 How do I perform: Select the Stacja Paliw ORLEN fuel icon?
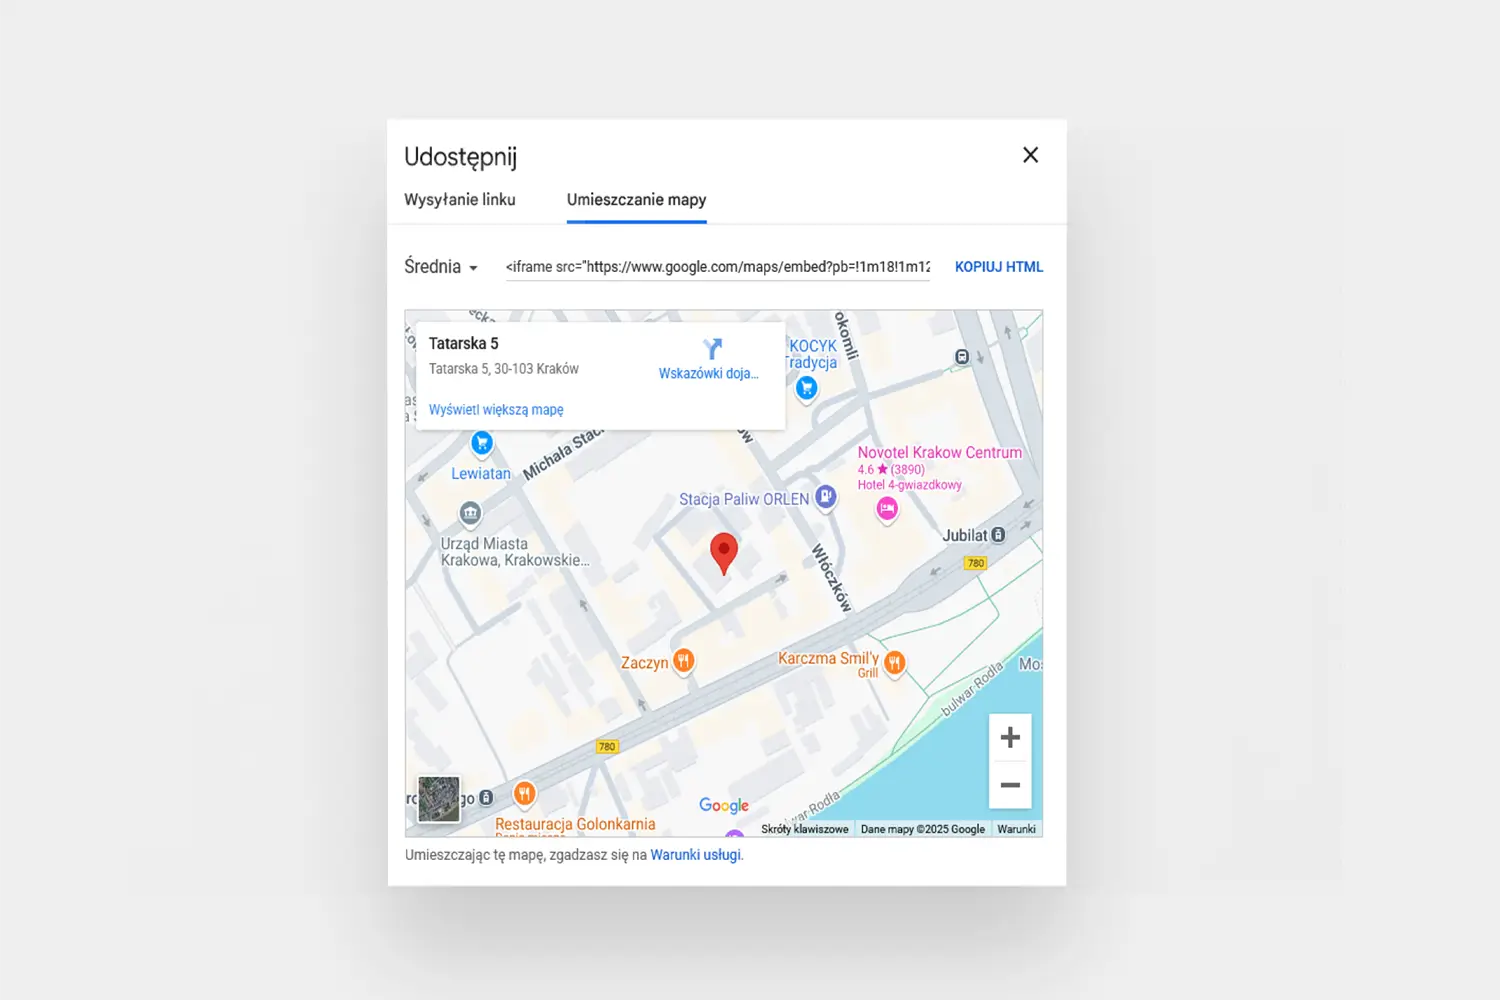[x=825, y=496]
